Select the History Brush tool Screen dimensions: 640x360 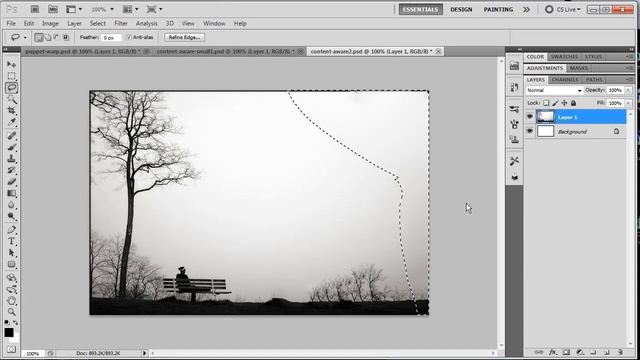point(11,170)
